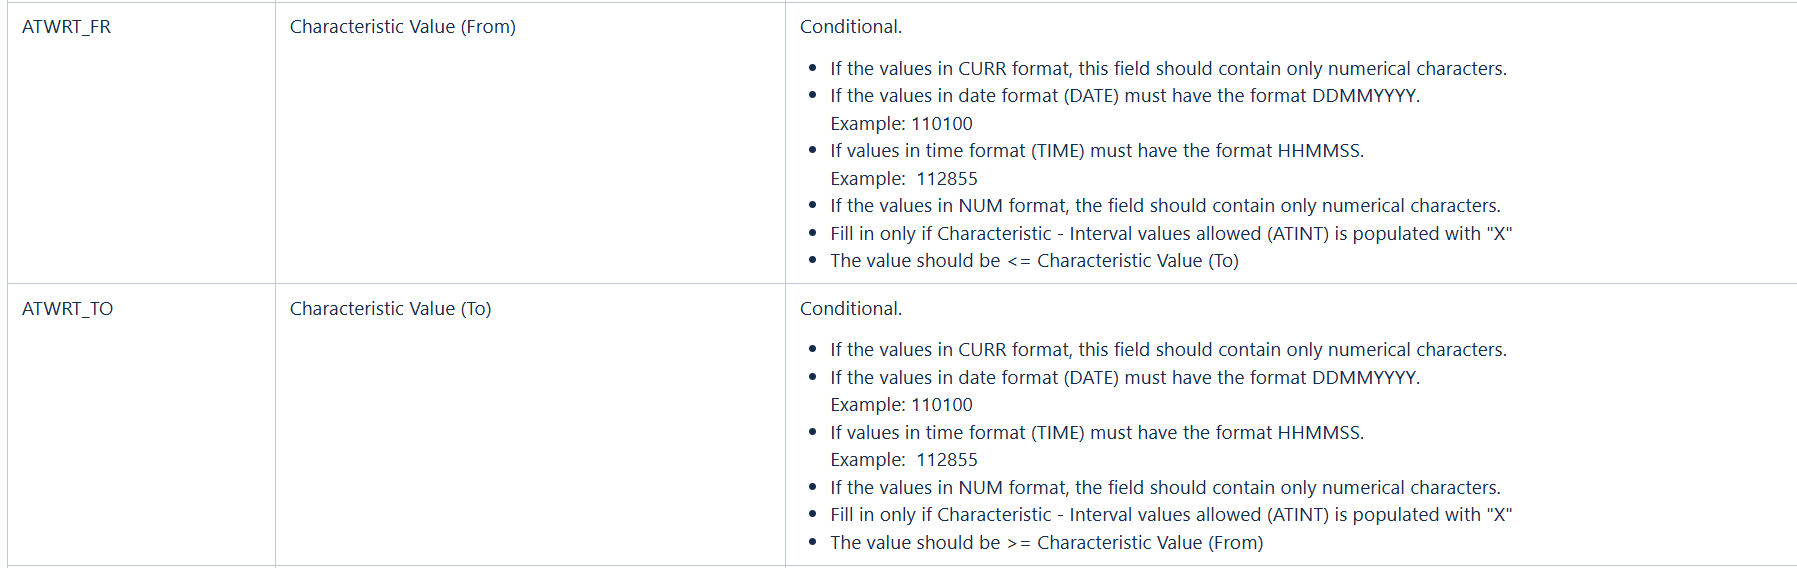1797x568 pixels.
Task: Click the HHMMSS time rule in ATWRT_FR row
Action: pyautogui.click(x=1096, y=151)
